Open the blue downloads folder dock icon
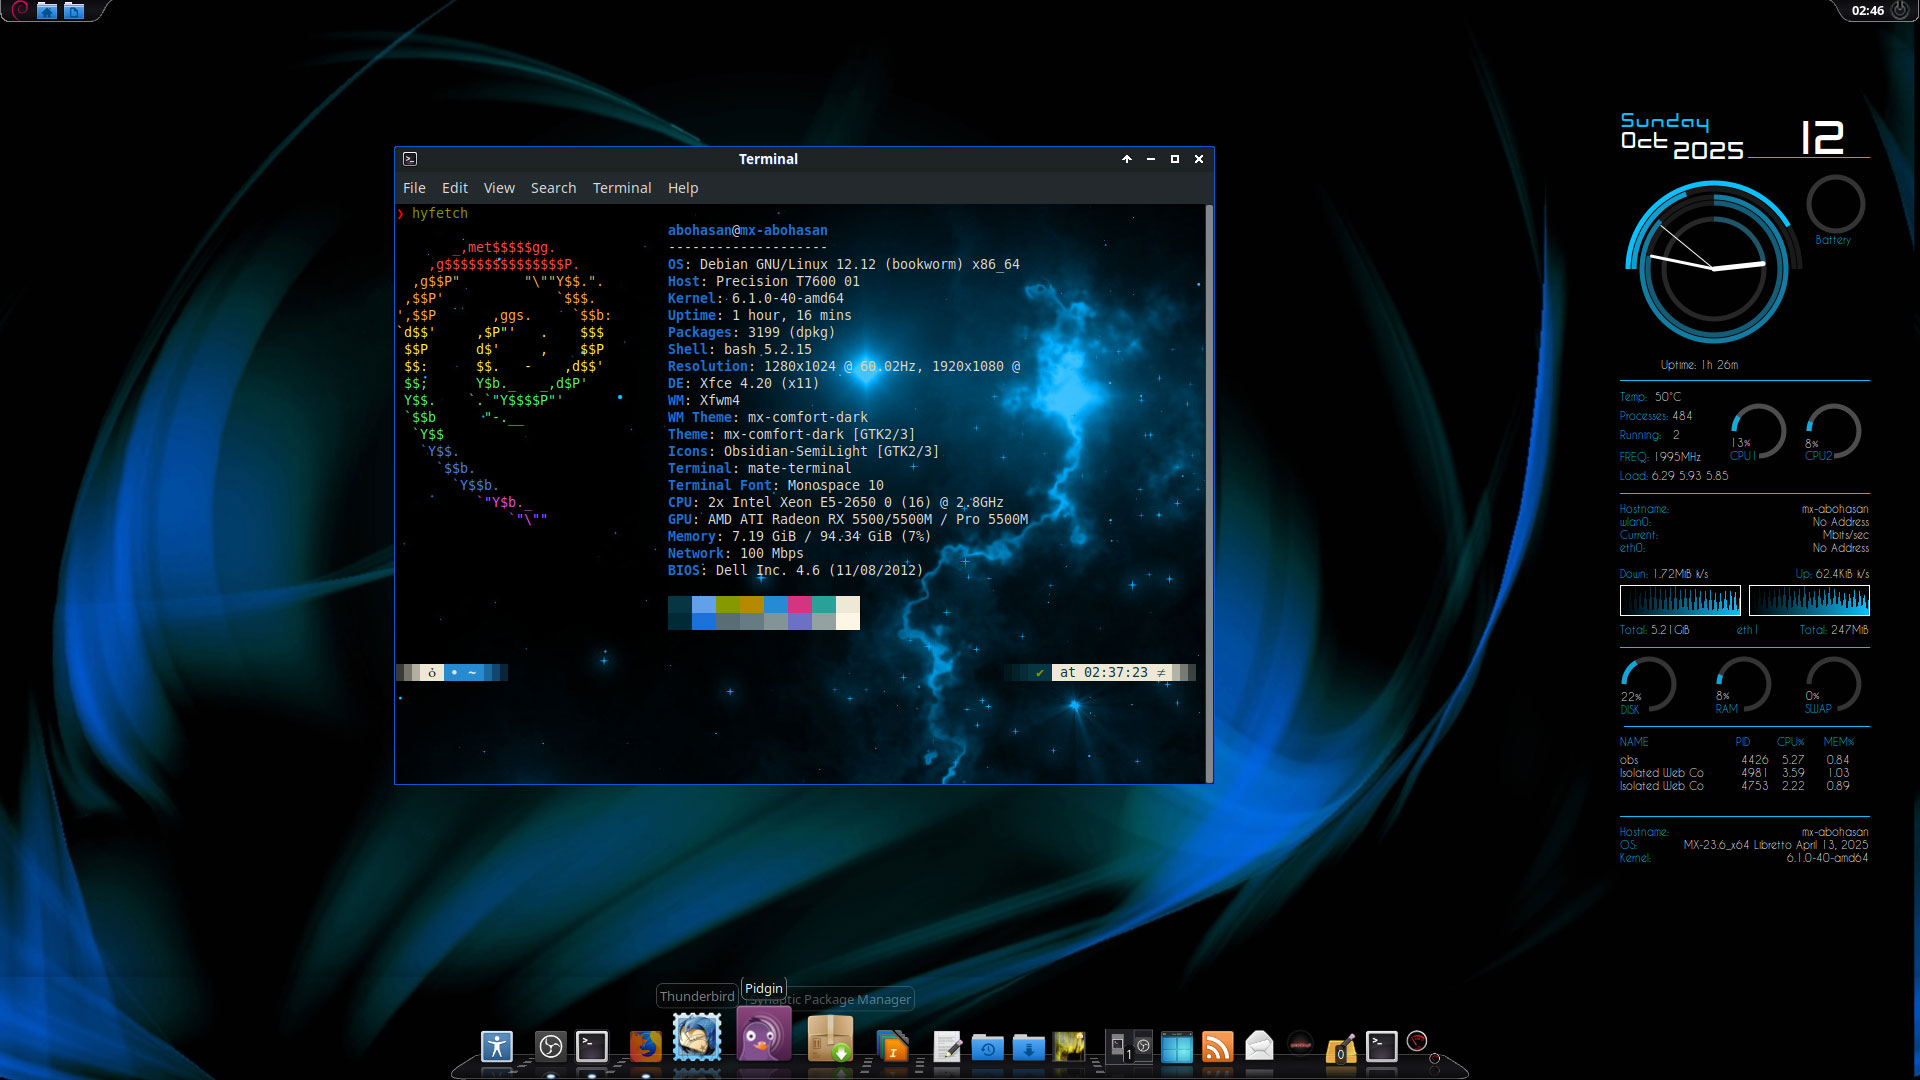 coord(1028,1047)
